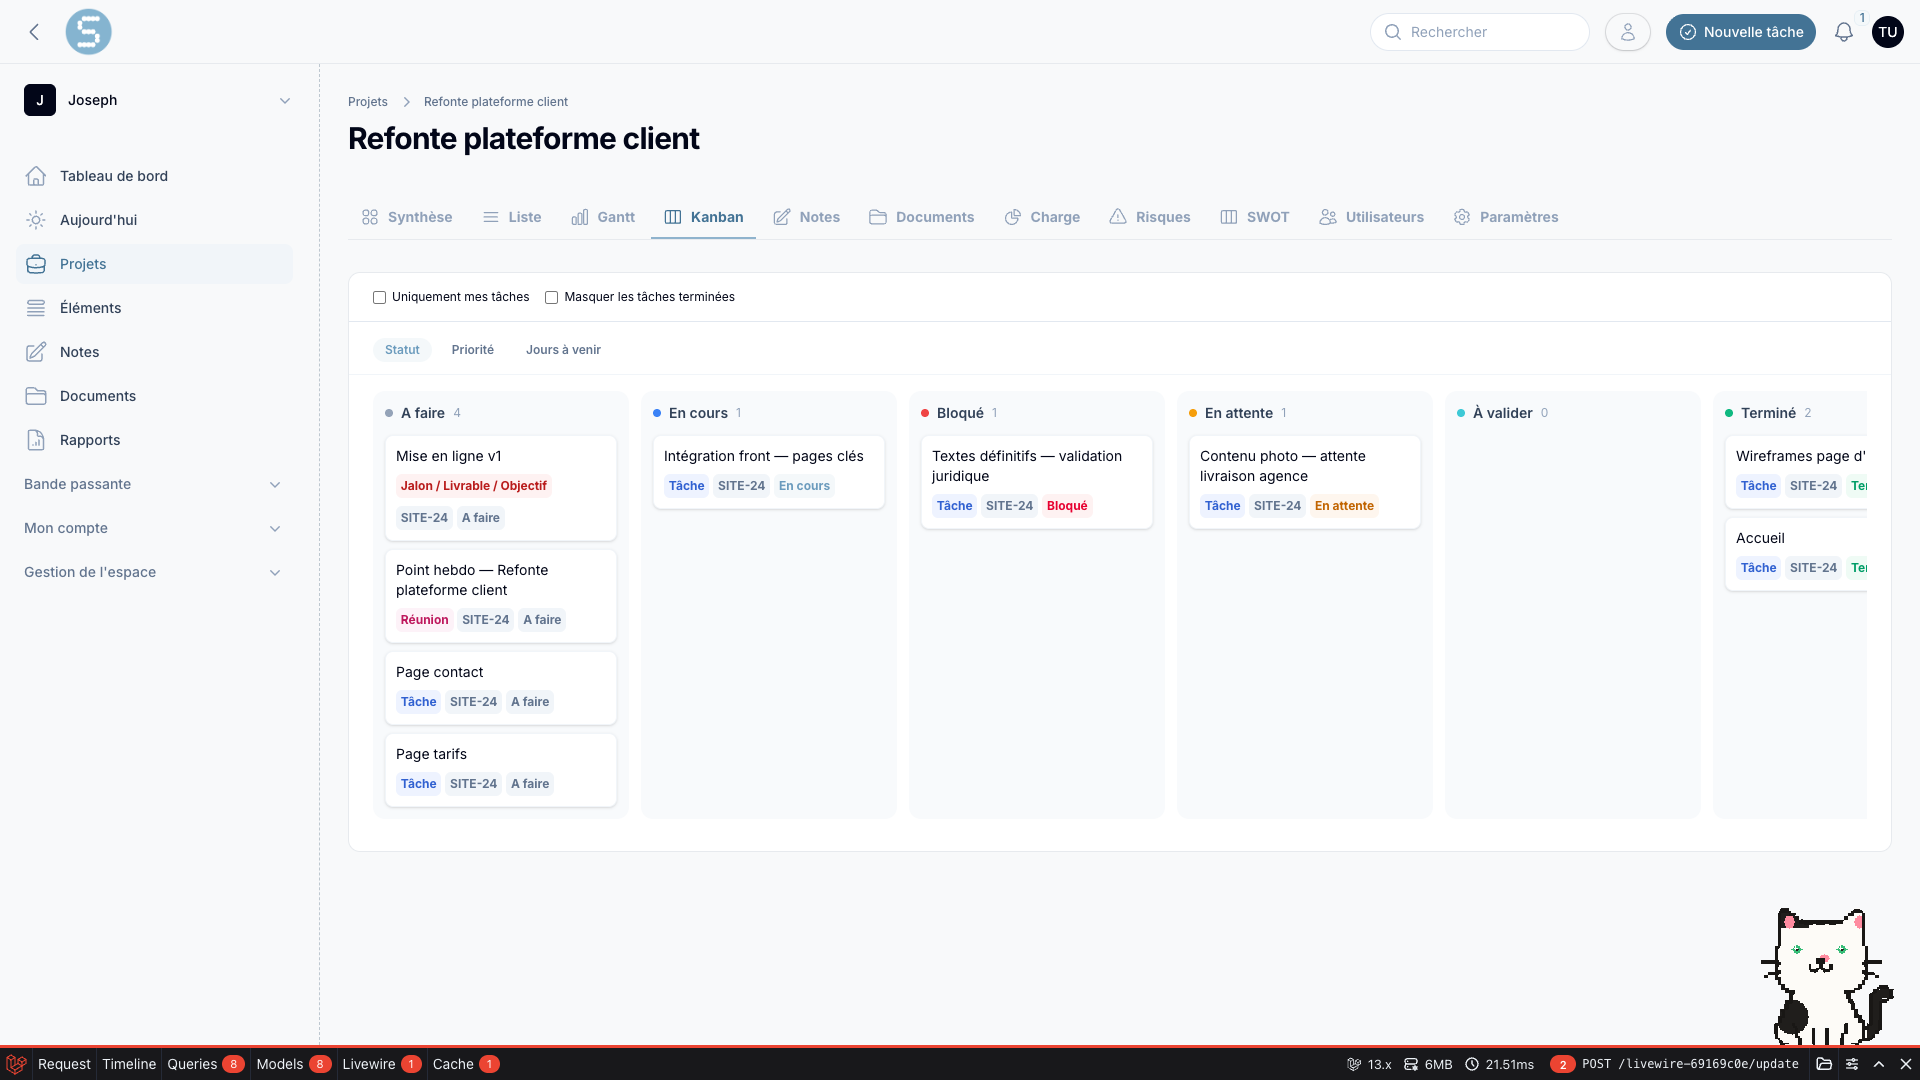Click Projets breadcrumb link
The height and width of the screenshot is (1080, 1920).
point(367,102)
